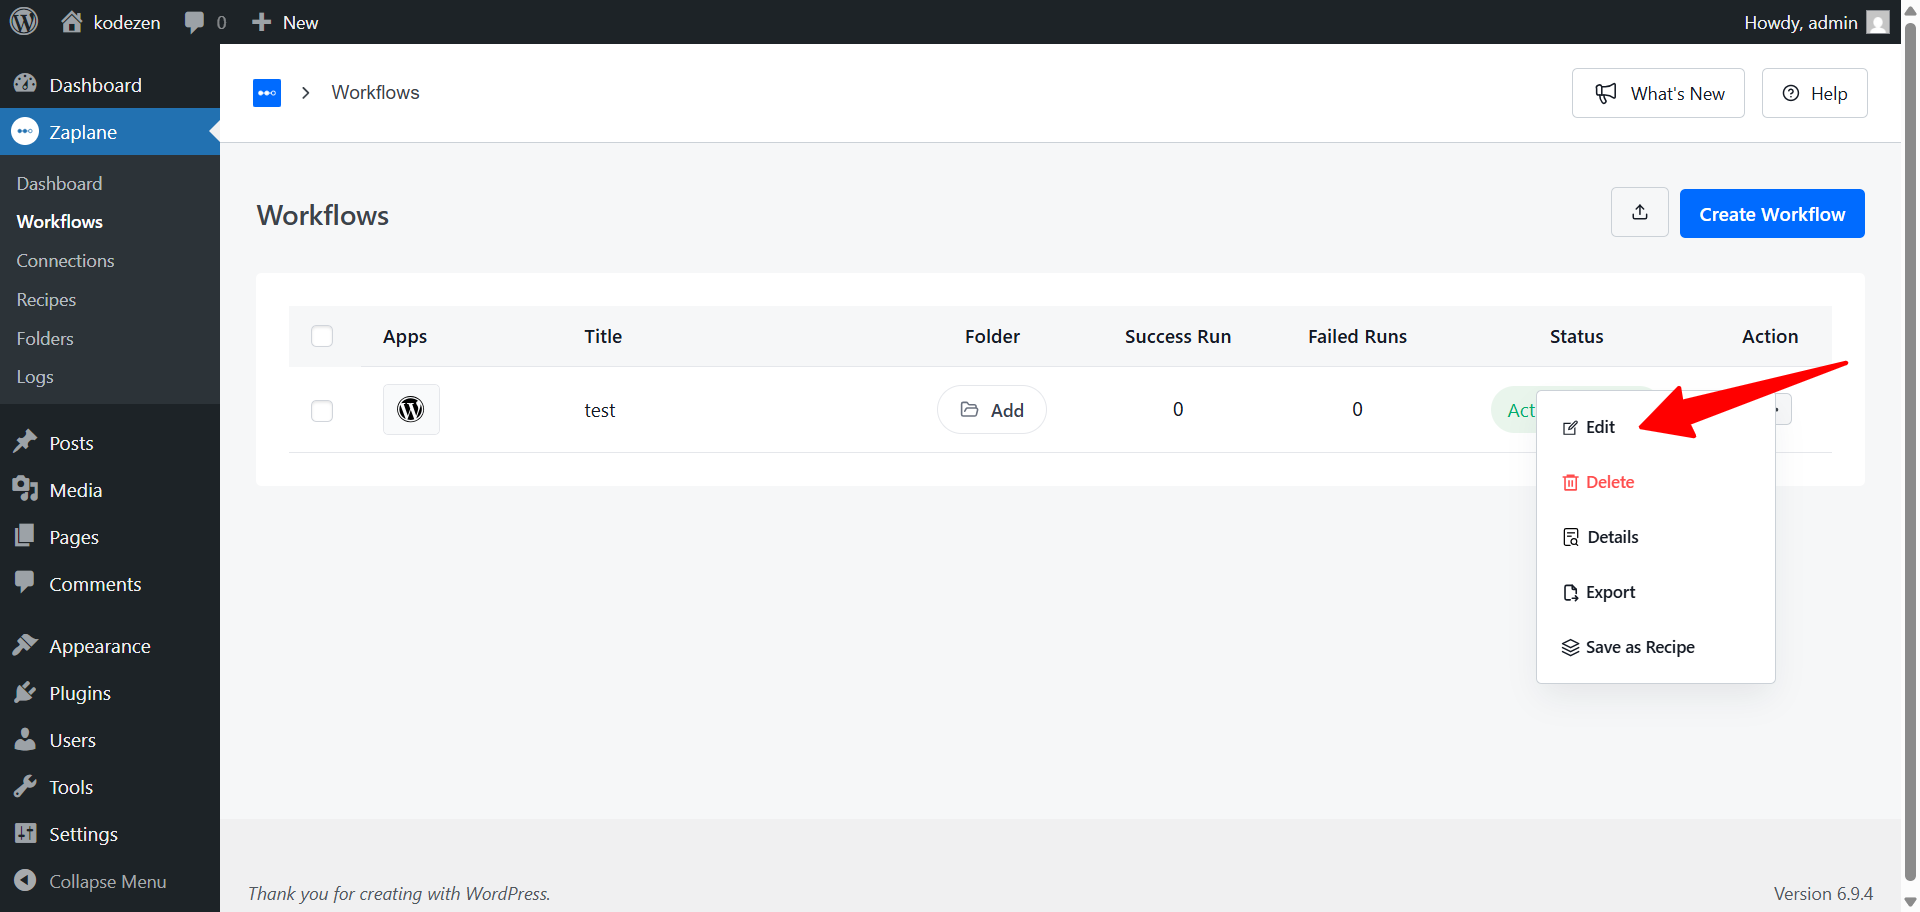Click Create Workflow button
The image size is (1920, 912).
tap(1772, 214)
